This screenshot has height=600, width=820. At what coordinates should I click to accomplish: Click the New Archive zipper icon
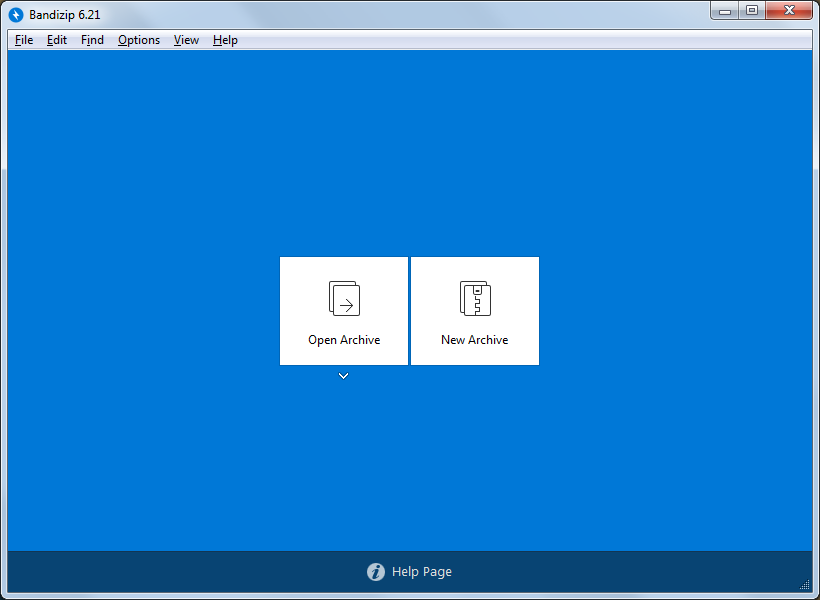click(474, 298)
